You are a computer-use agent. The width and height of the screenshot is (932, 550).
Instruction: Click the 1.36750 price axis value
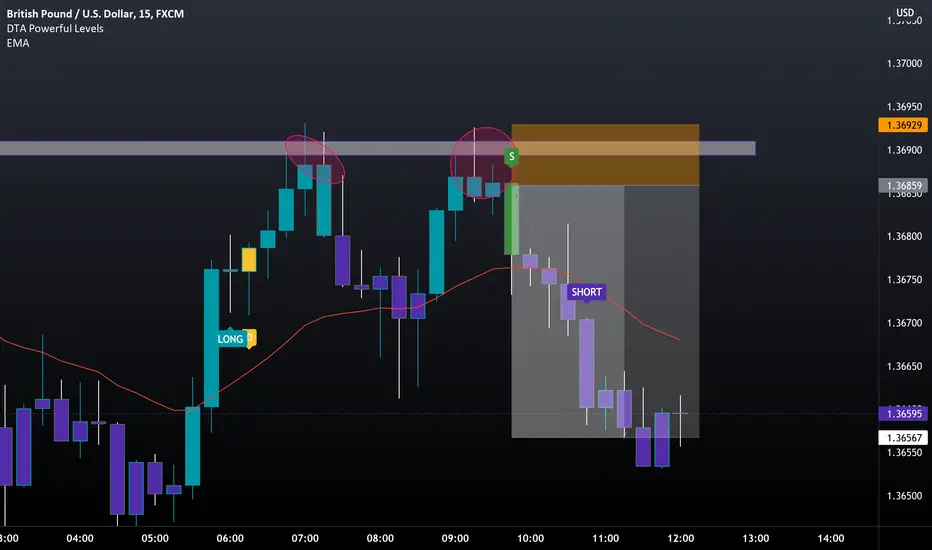pos(904,280)
